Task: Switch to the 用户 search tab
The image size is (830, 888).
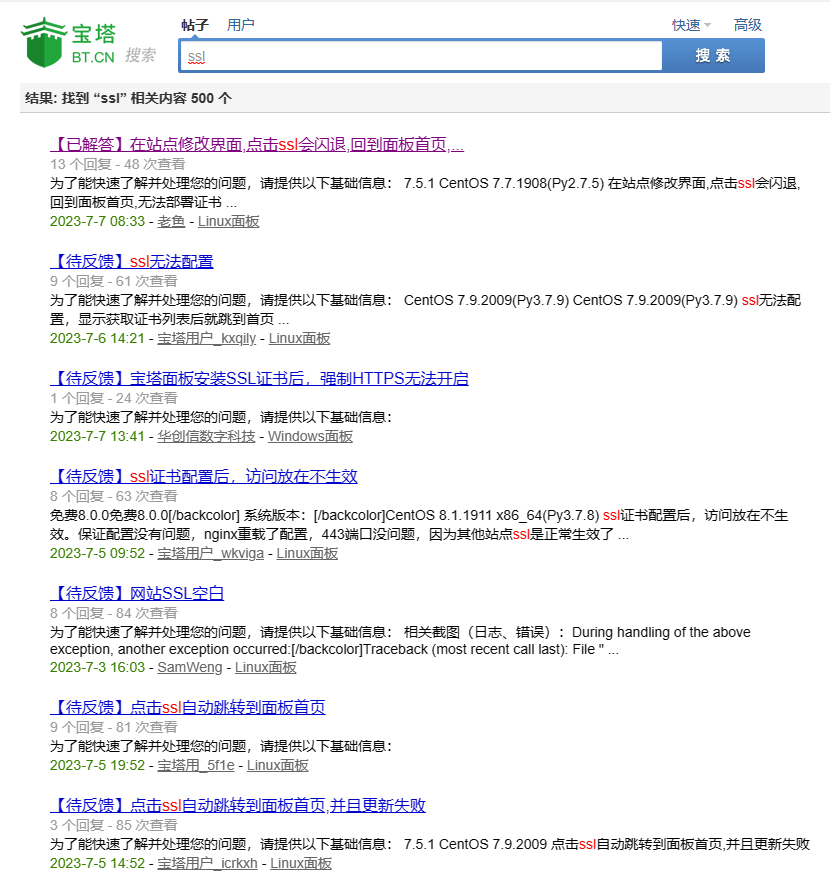Action: click(240, 25)
